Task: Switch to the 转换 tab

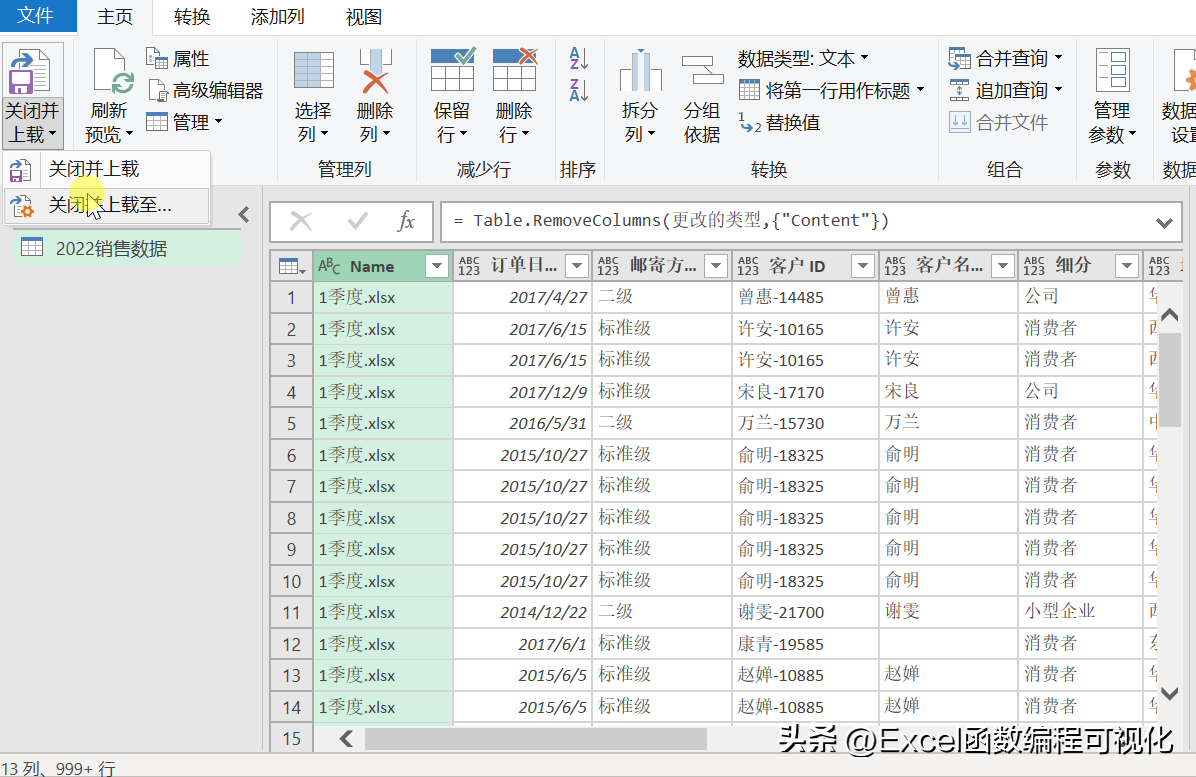Action: [191, 17]
